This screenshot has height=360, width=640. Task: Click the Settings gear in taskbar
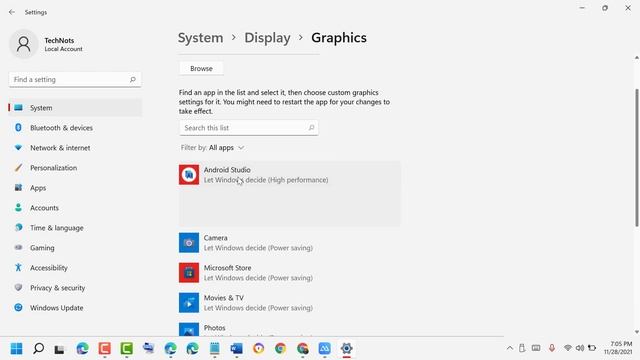347,349
